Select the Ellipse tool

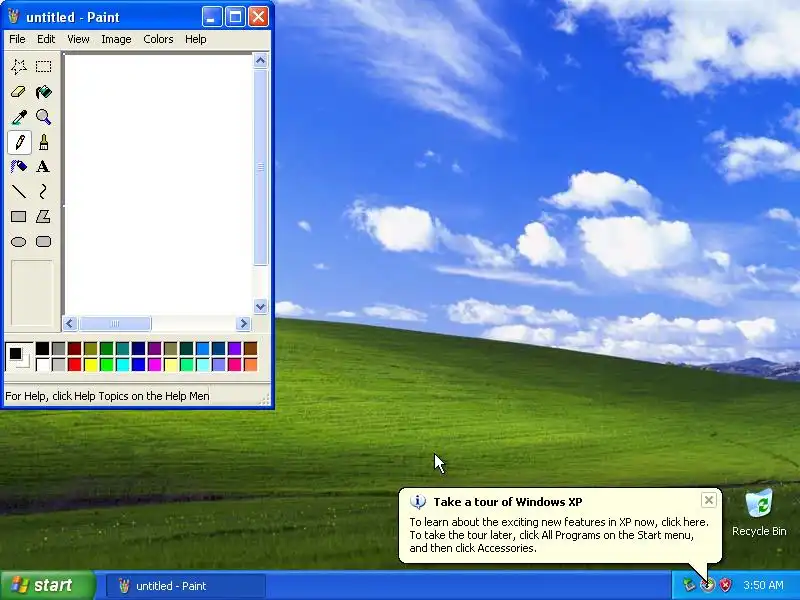tap(19, 242)
